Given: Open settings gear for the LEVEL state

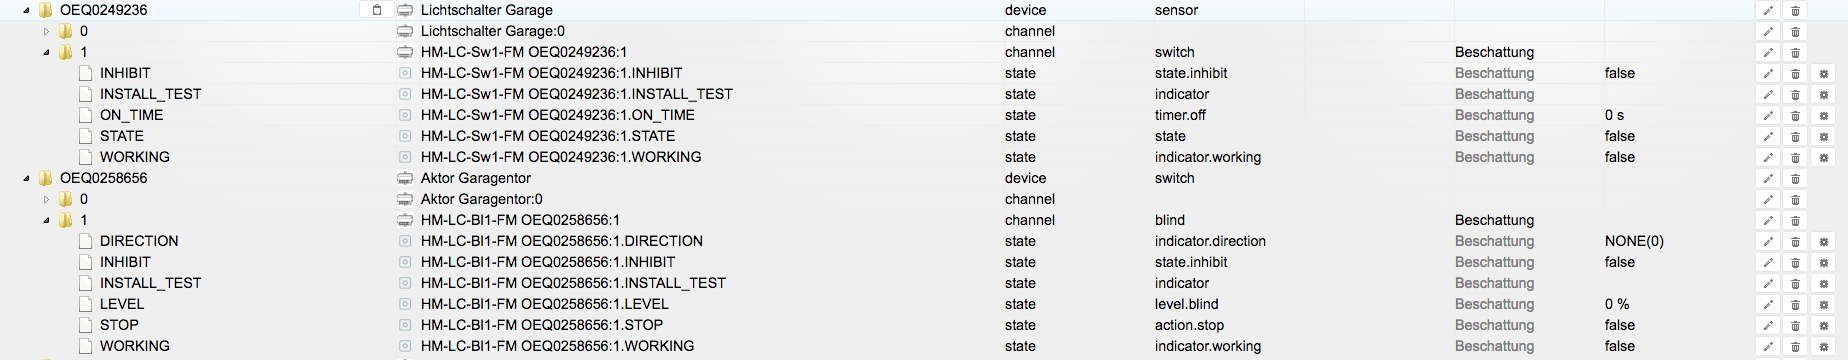Looking at the screenshot, I should 1823,304.
